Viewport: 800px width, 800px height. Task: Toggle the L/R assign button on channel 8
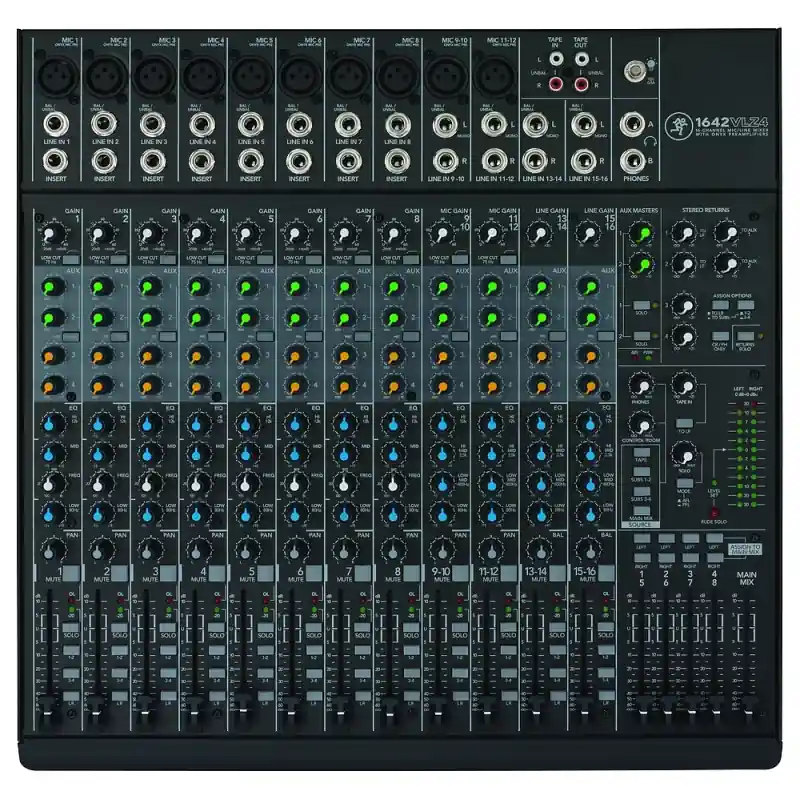411,696
